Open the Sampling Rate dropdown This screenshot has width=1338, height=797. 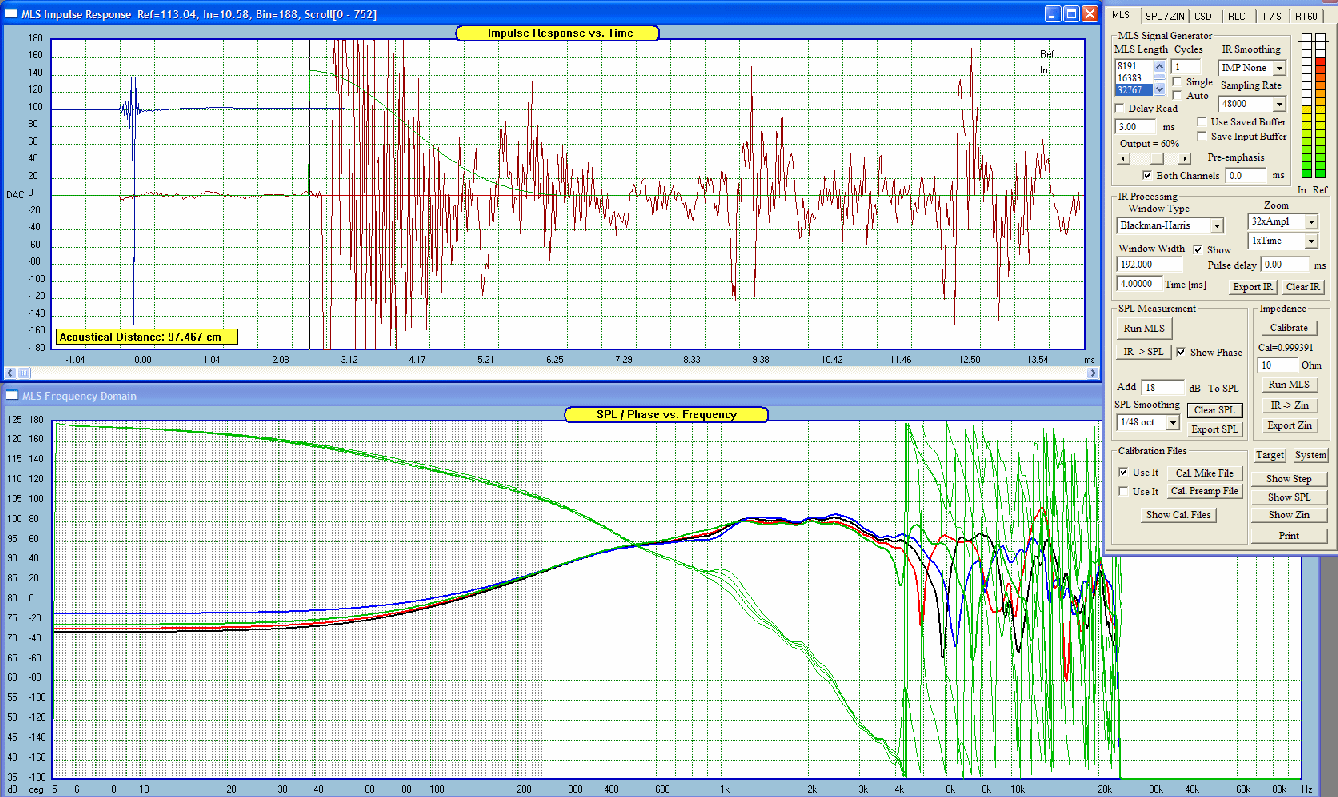tap(1279, 104)
